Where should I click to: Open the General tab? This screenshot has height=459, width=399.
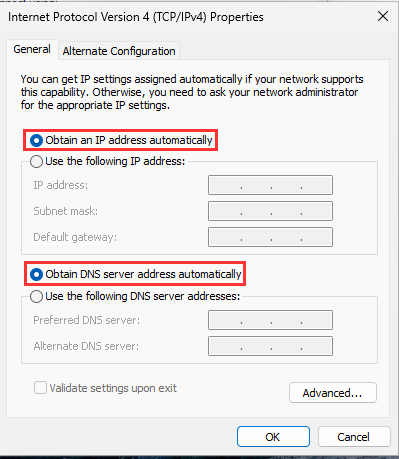tap(32, 49)
